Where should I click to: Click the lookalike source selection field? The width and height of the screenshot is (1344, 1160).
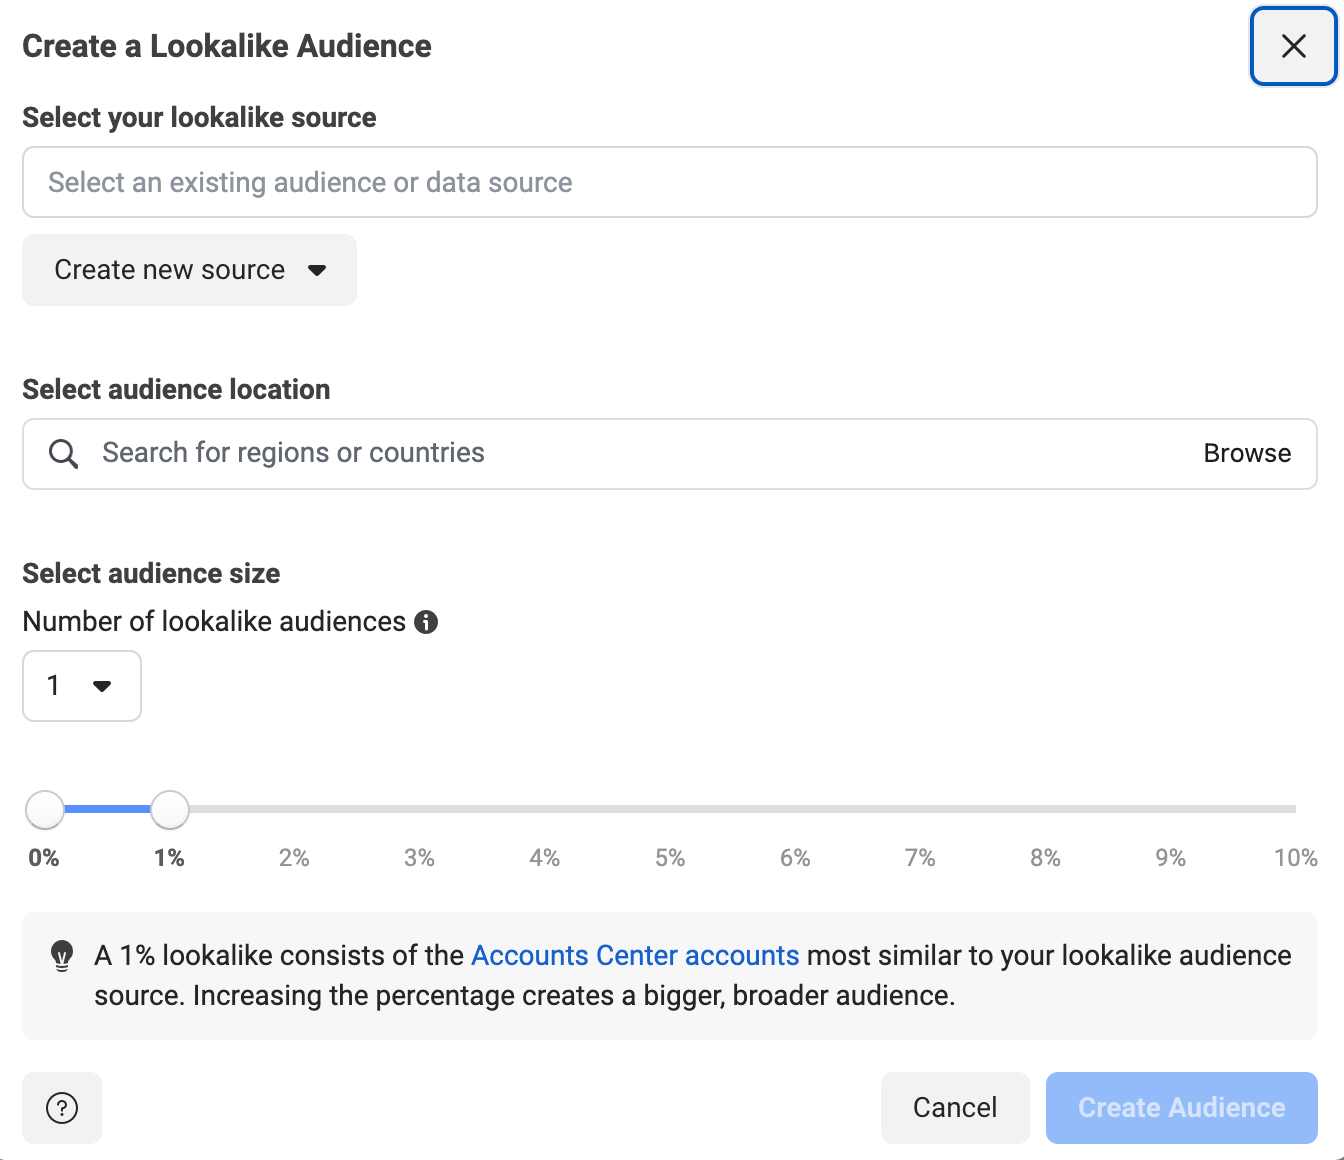pos(669,182)
